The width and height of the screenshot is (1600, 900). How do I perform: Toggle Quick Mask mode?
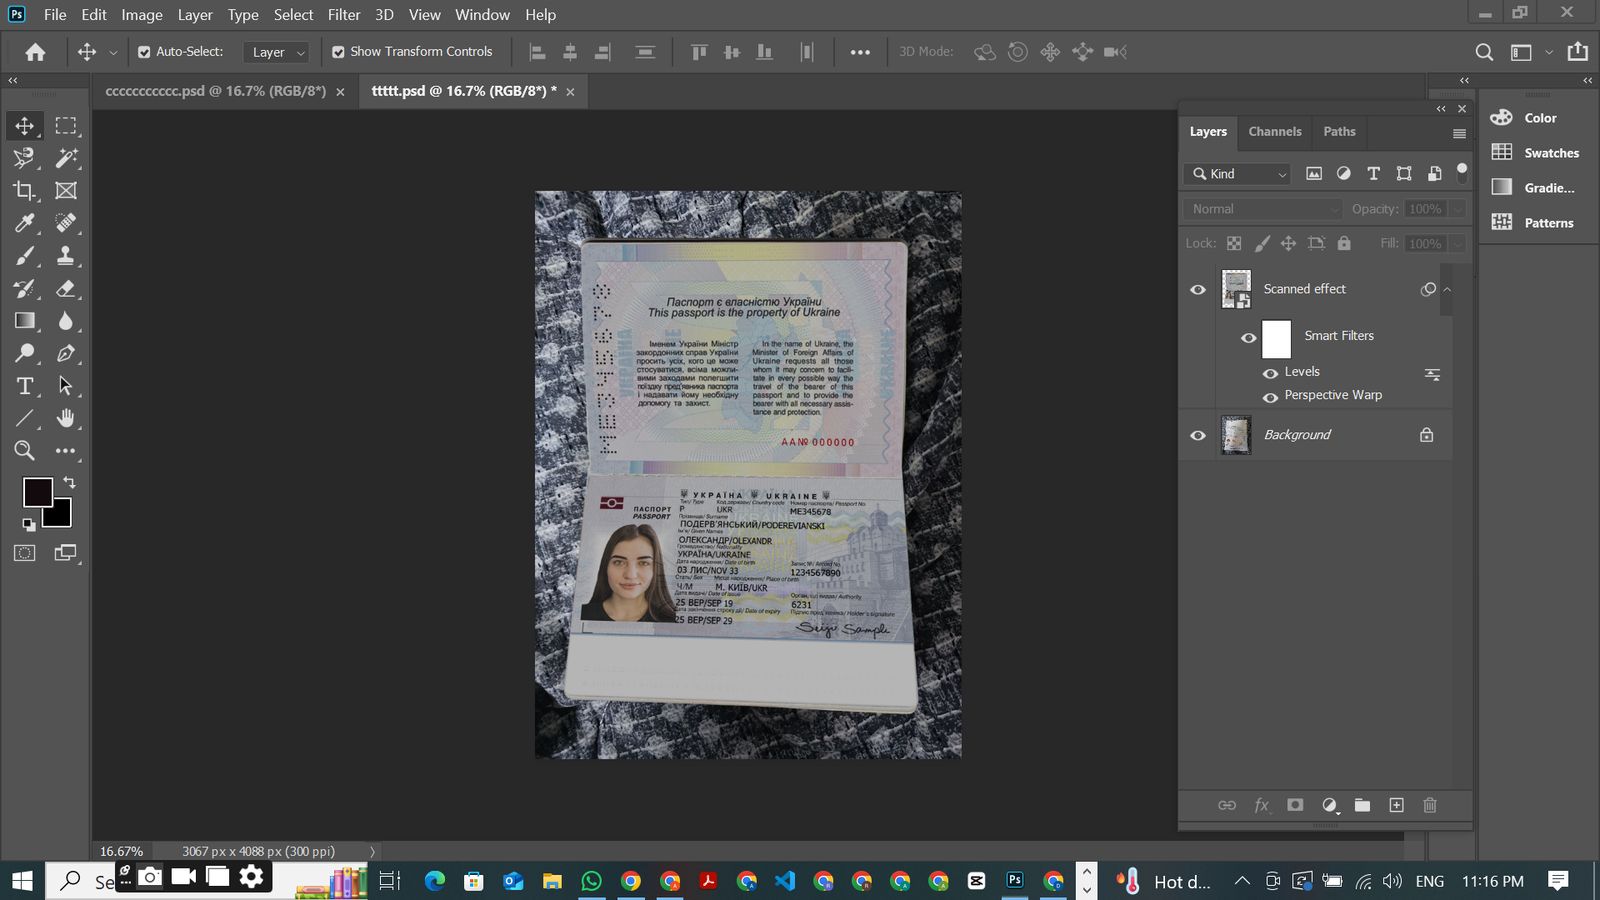pos(24,553)
